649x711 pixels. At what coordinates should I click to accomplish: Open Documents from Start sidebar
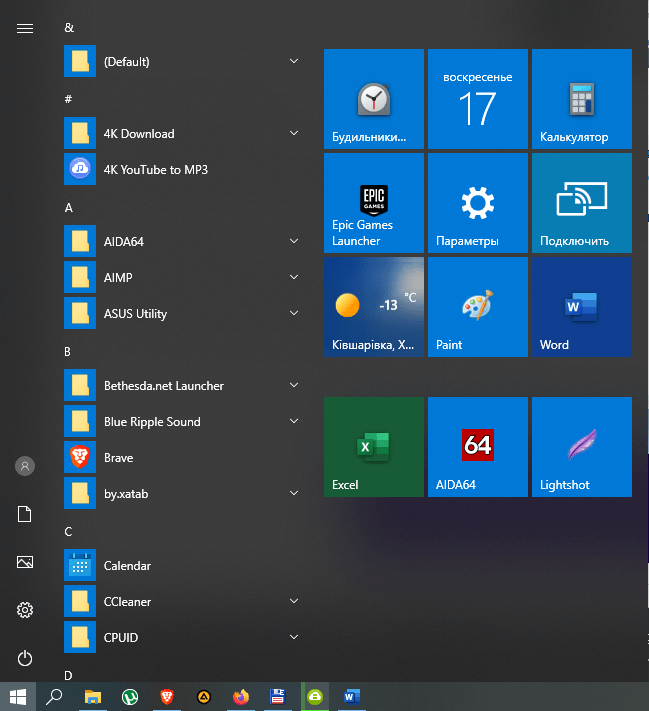click(25, 514)
